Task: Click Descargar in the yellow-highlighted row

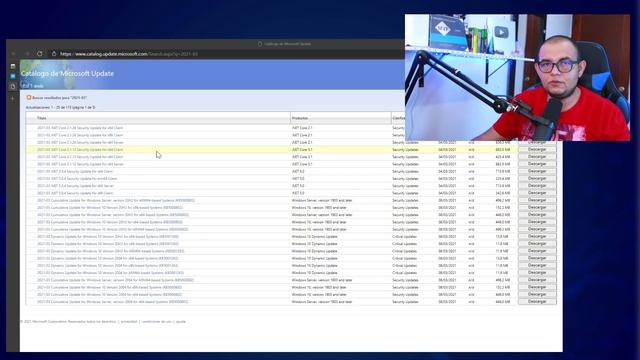Action: [537, 149]
